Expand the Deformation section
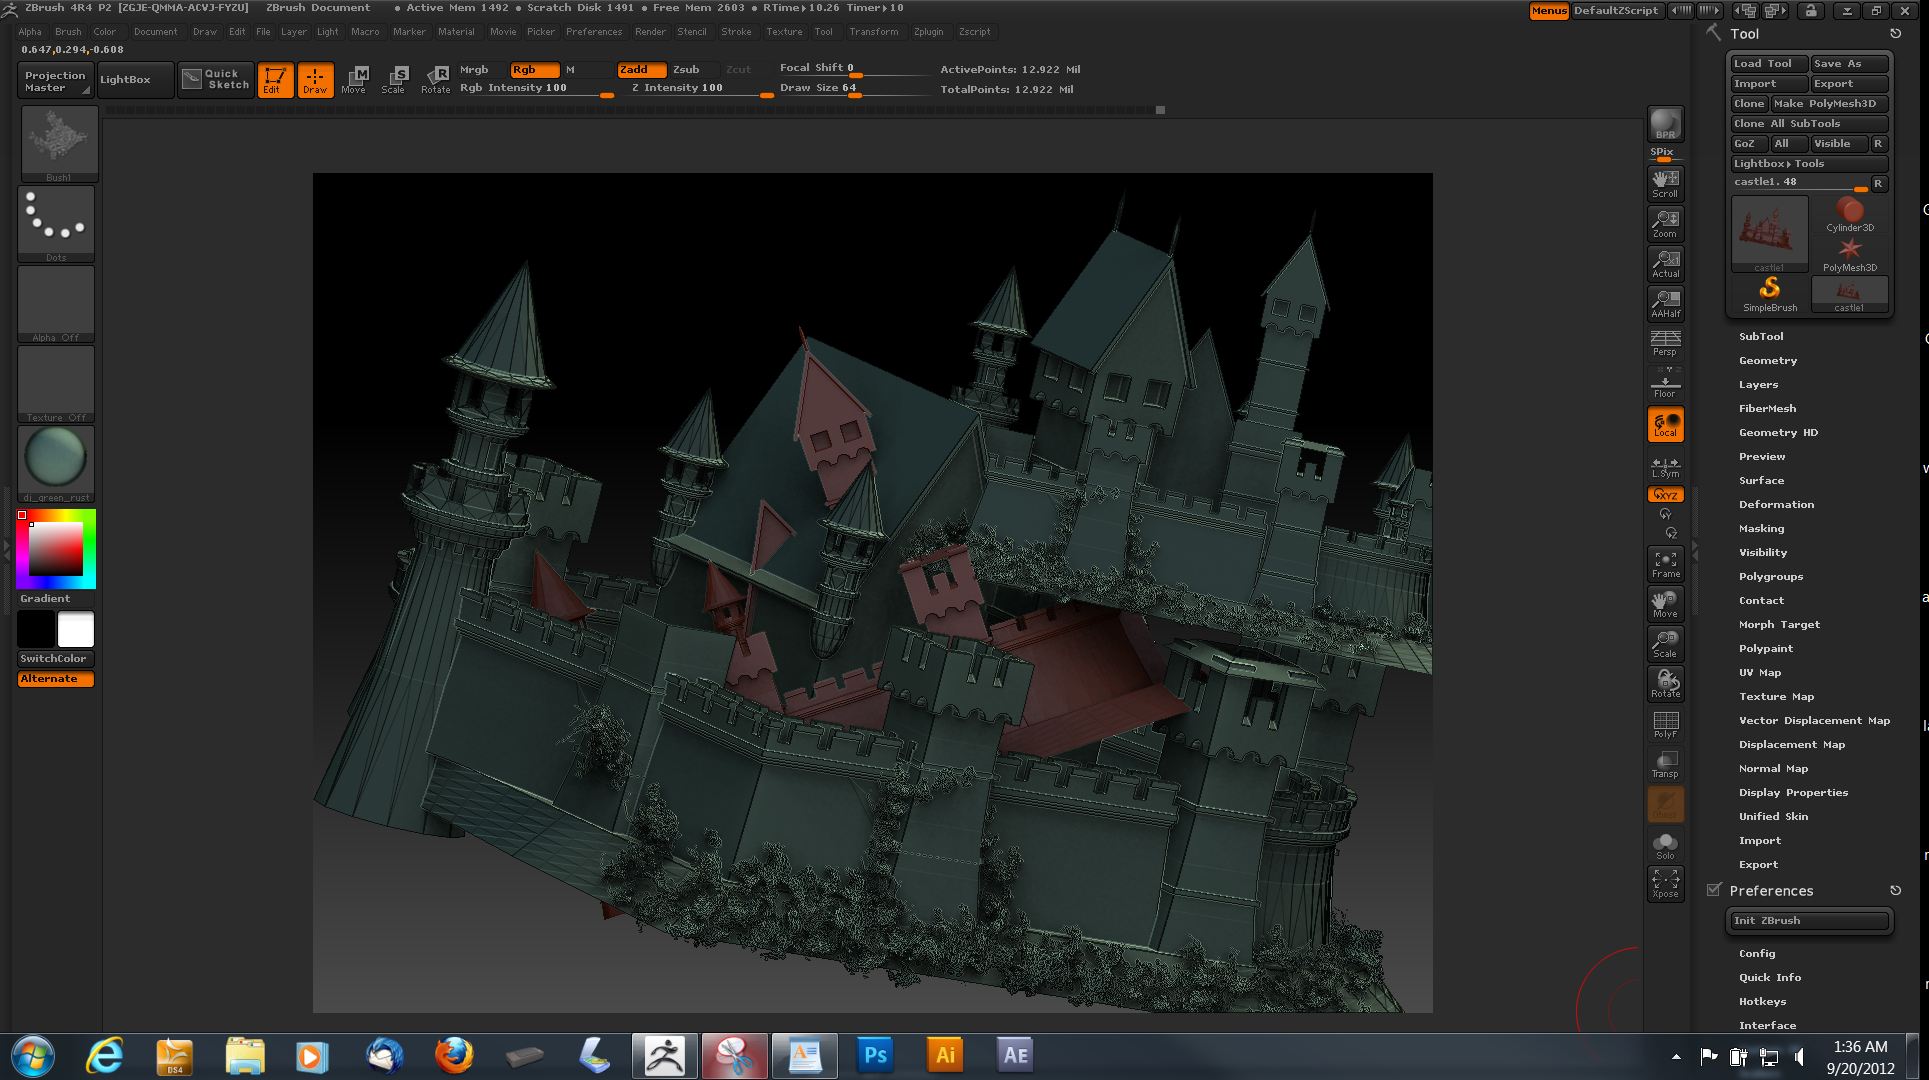This screenshot has height=1080, width=1929. [1775, 505]
